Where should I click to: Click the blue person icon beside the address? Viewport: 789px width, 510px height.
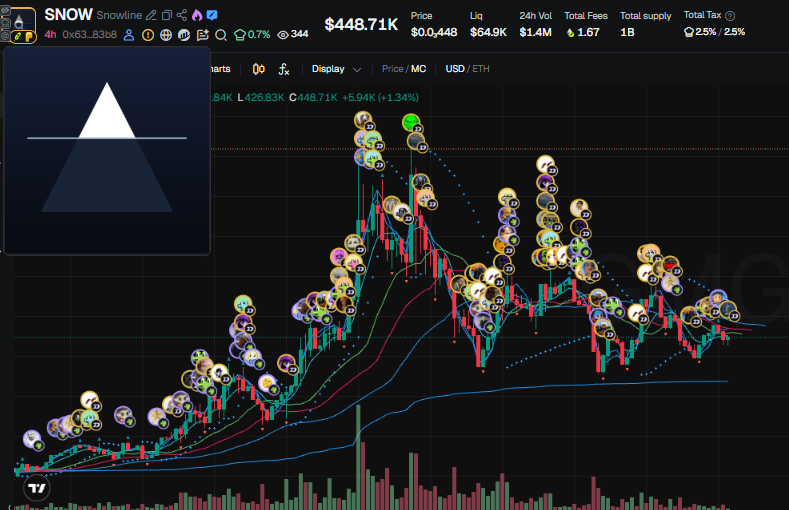click(x=129, y=35)
